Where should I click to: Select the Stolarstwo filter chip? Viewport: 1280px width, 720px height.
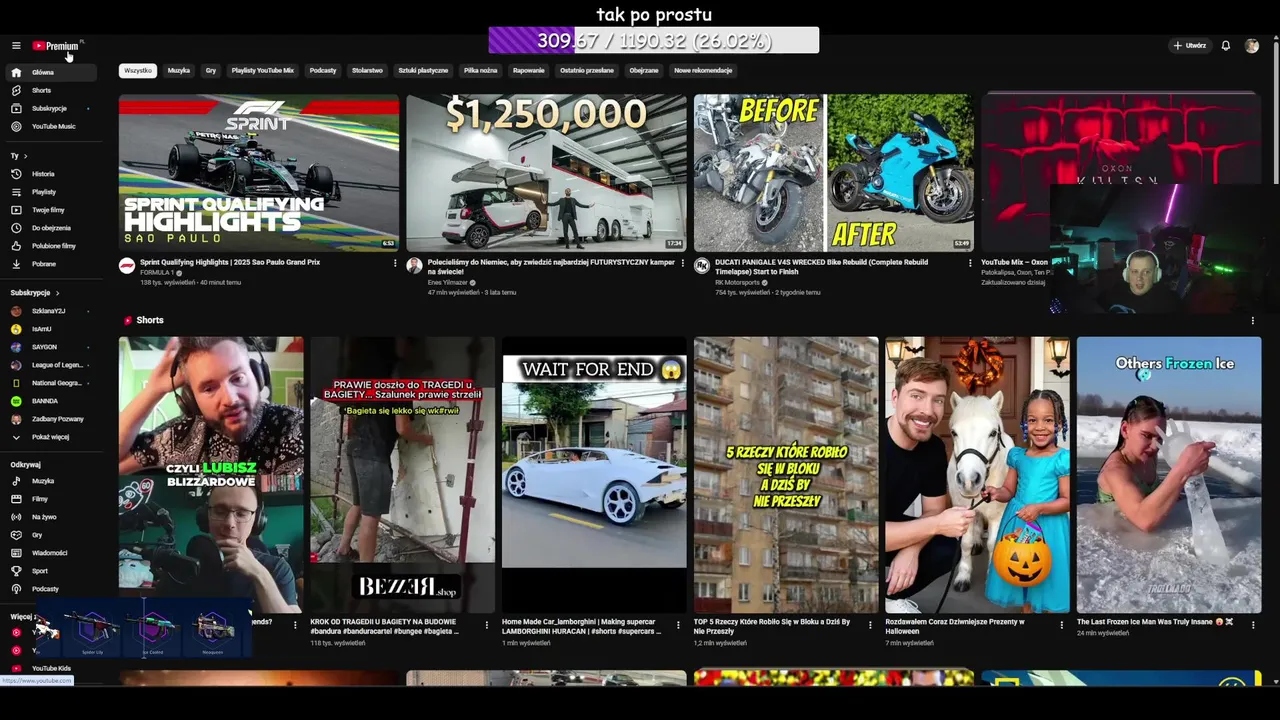click(x=367, y=71)
